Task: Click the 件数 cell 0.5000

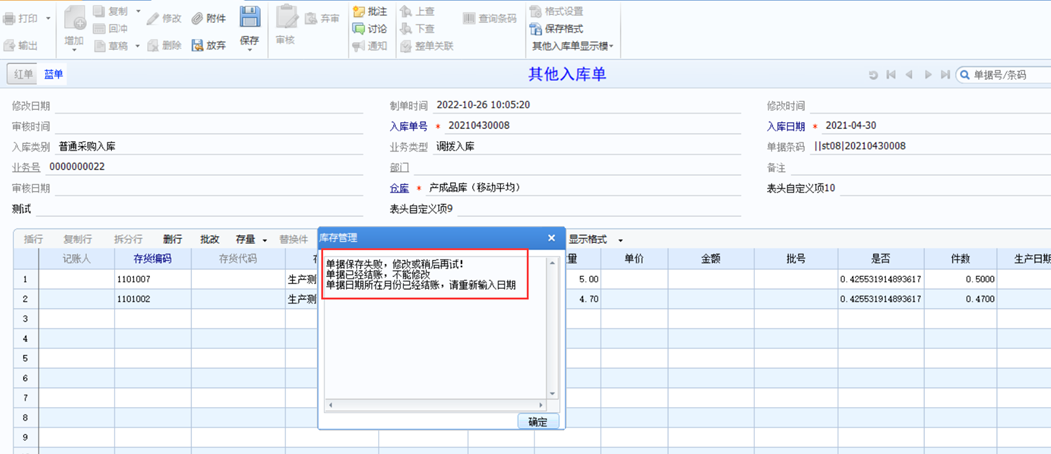Action: pyautogui.click(x=960, y=279)
